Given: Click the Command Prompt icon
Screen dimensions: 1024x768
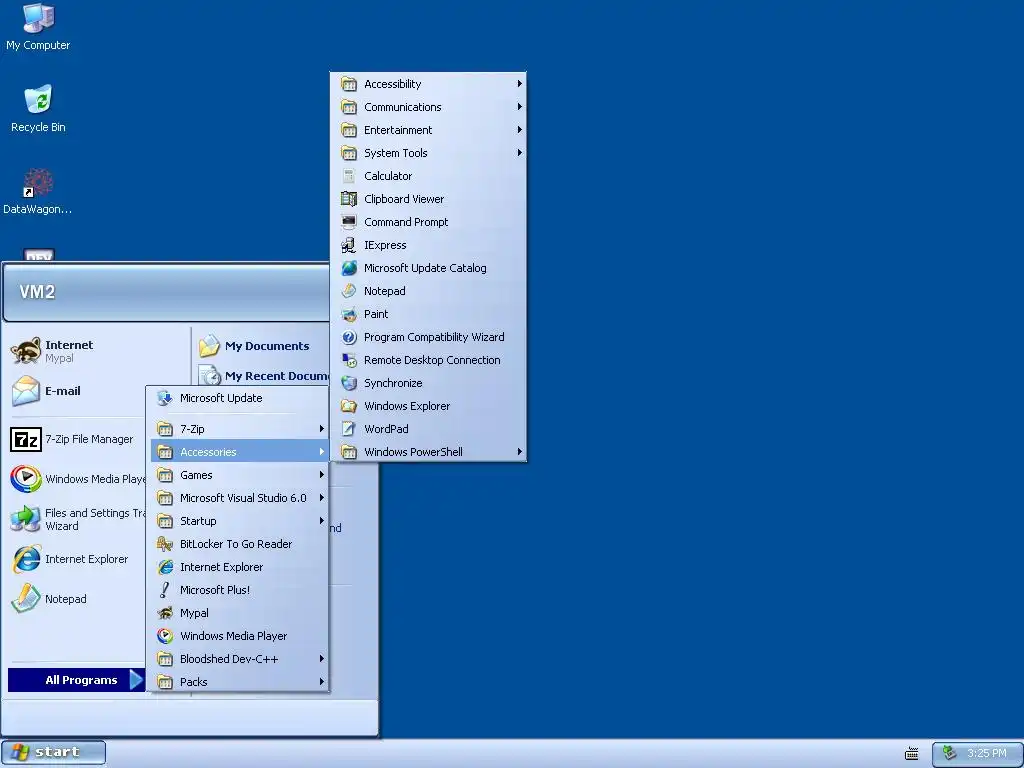Looking at the screenshot, I should point(349,222).
